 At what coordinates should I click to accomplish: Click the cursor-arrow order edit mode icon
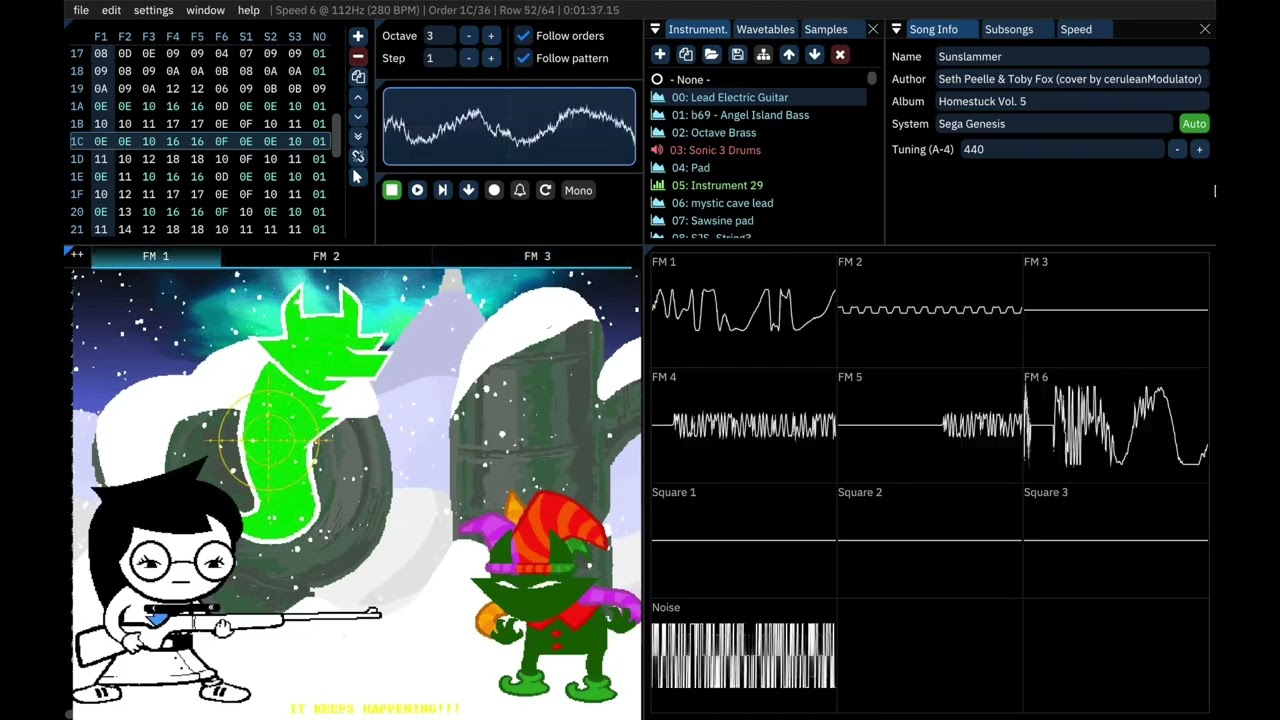(358, 177)
